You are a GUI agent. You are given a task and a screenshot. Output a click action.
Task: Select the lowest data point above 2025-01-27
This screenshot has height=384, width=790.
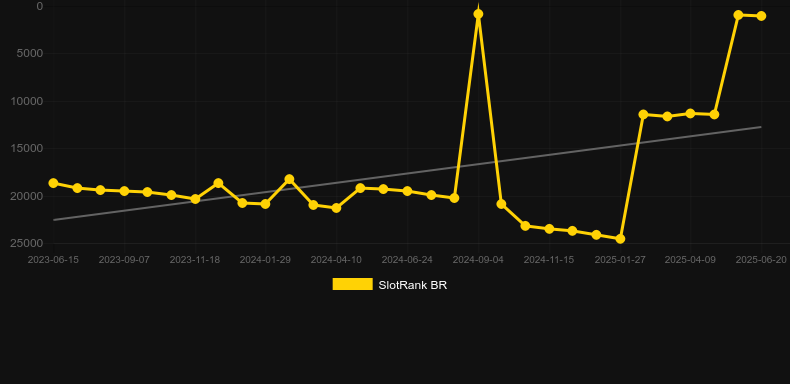tap(620, 239)
